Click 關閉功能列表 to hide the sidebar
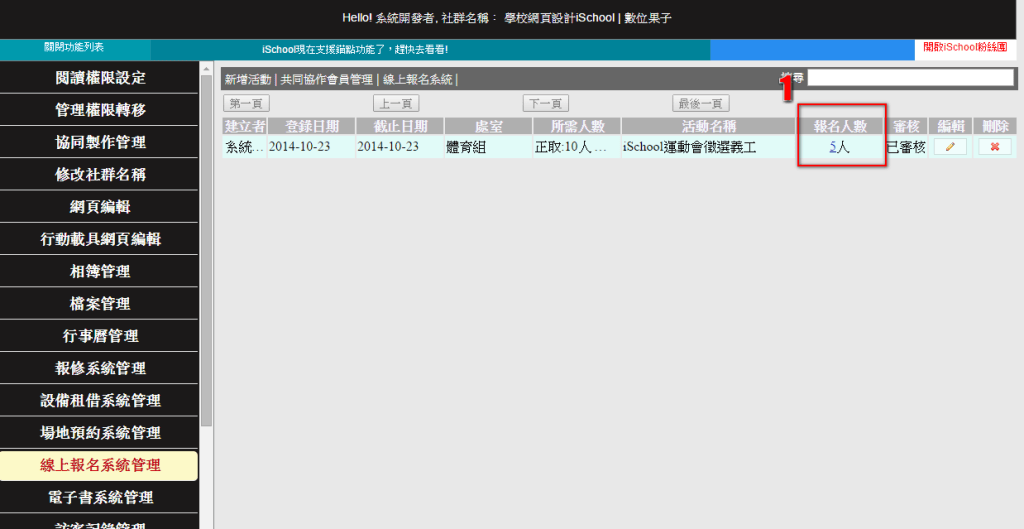 (x=74, y=48)
